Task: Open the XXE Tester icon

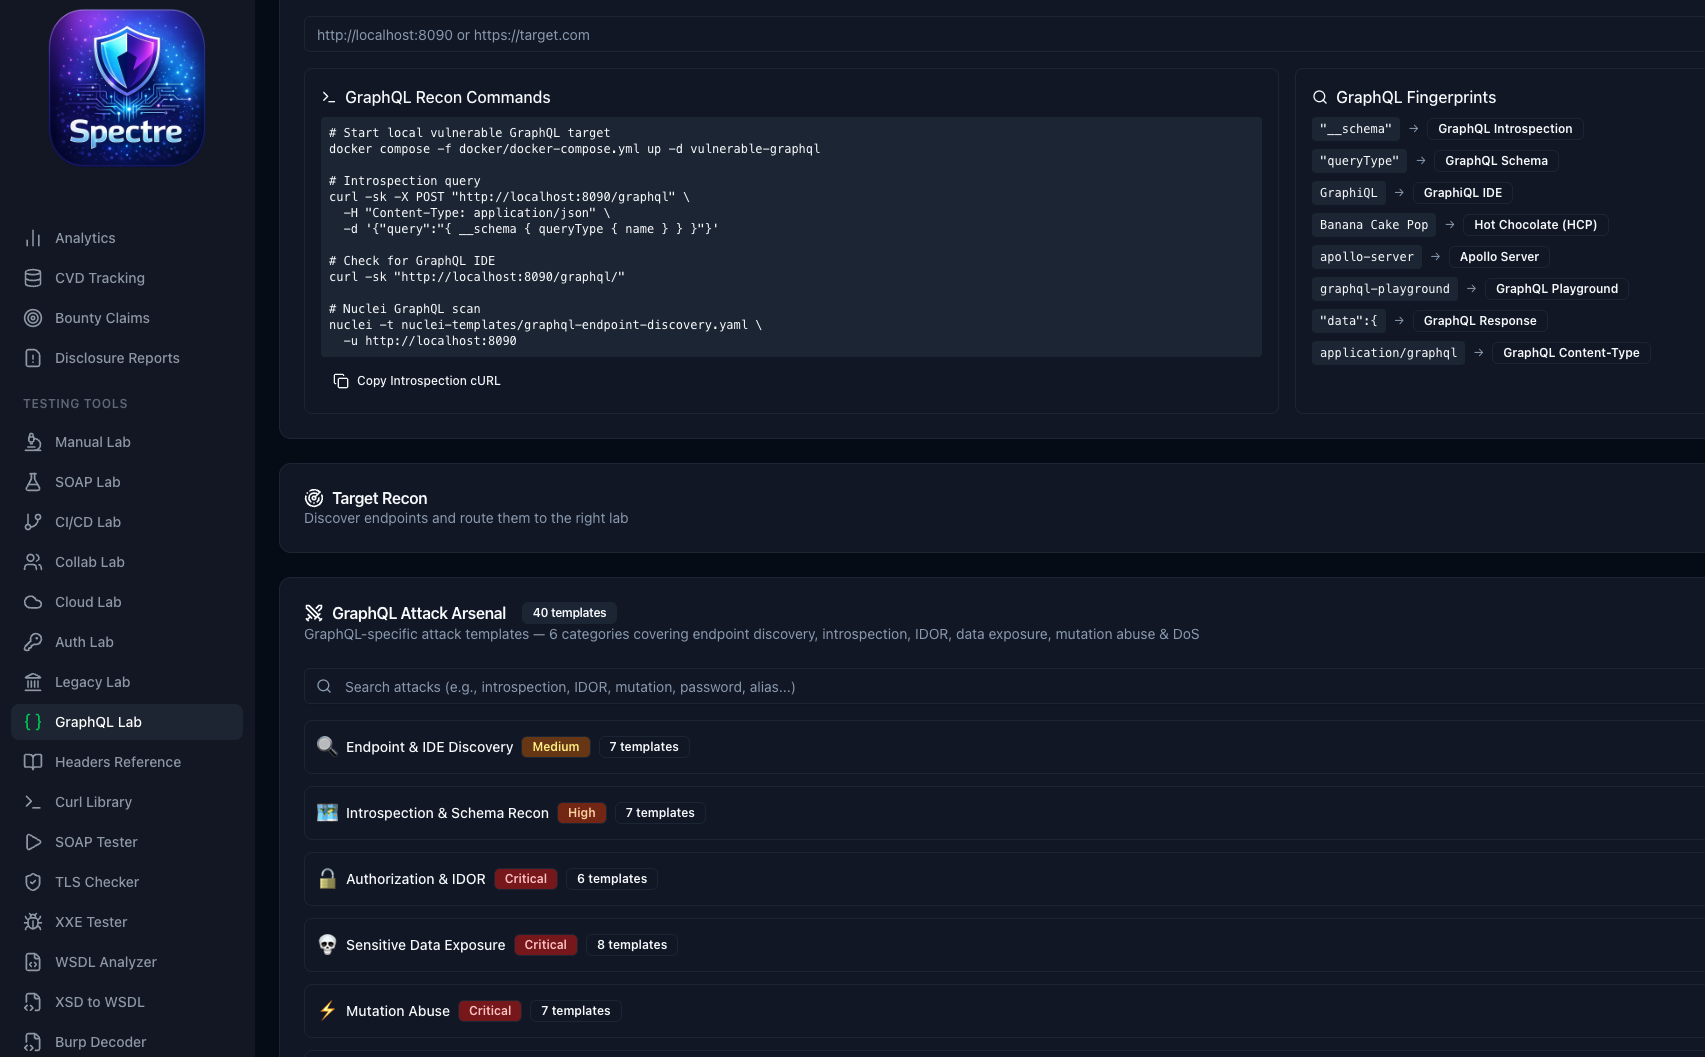Action: point(34,922)
